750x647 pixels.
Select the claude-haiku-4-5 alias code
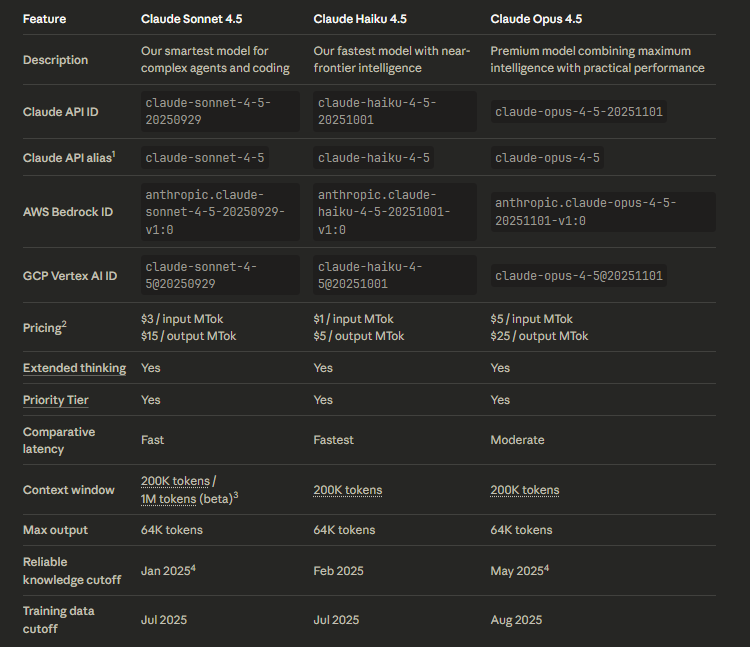click(373, 158)
